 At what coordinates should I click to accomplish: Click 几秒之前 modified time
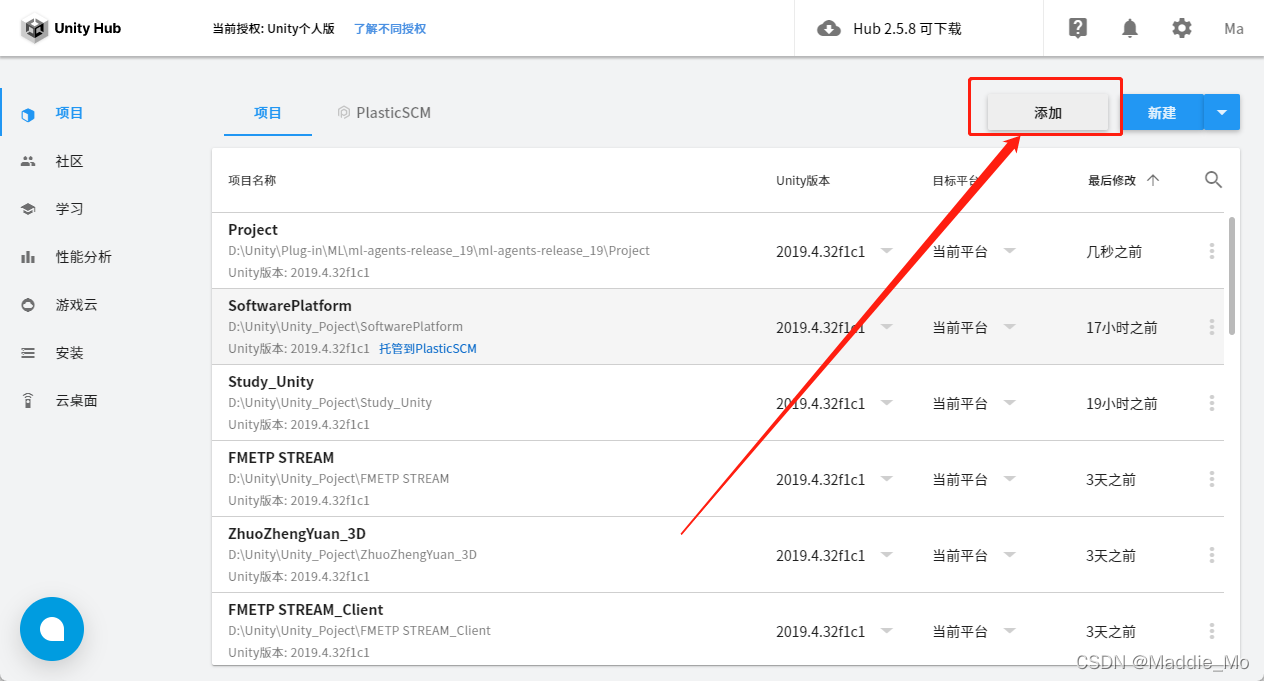1114,252
